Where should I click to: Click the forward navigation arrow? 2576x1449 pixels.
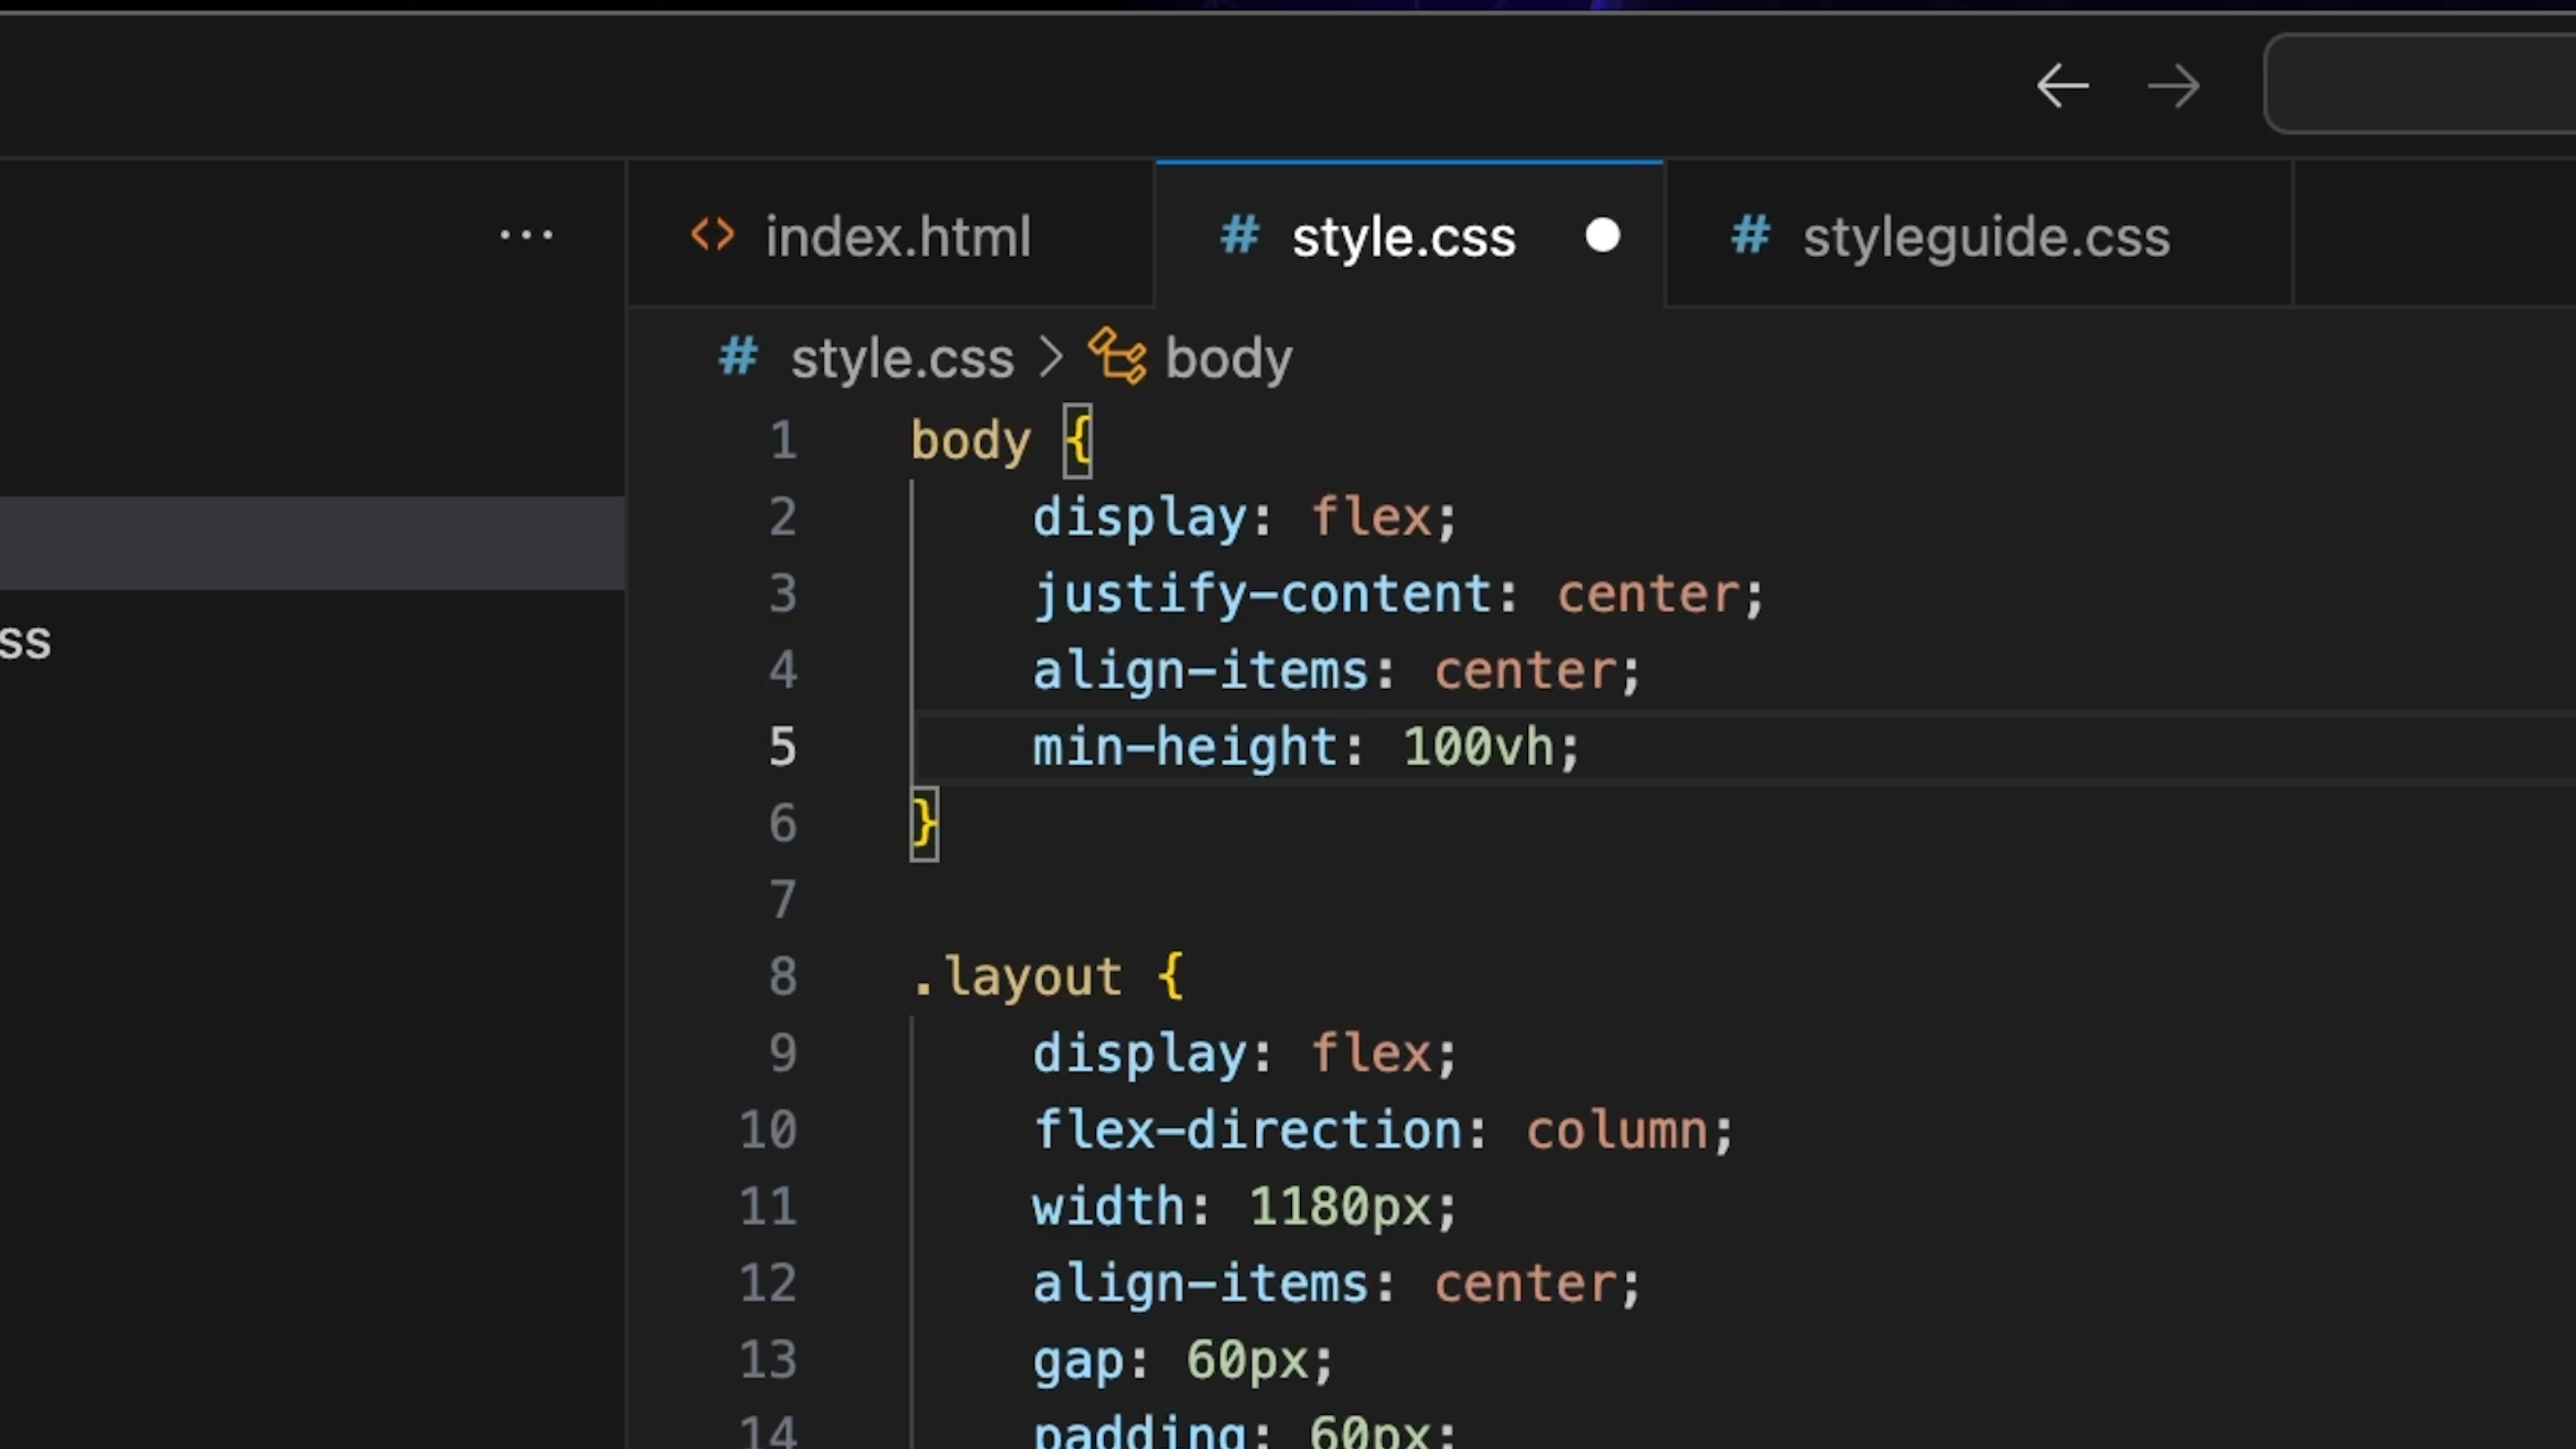pyautogui.click(x=2173, y=87)
